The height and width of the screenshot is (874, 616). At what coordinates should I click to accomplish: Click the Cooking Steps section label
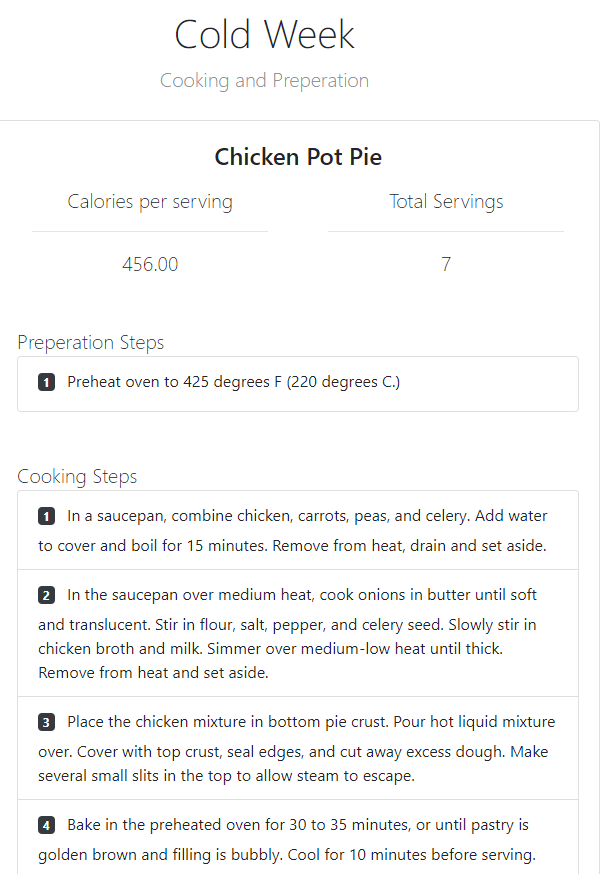click(77, 476)
